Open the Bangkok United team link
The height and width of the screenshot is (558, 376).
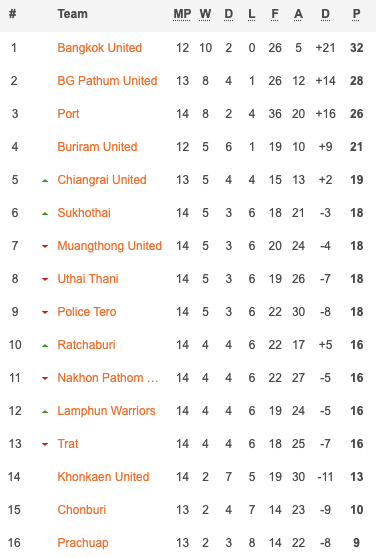pos(100,48)
